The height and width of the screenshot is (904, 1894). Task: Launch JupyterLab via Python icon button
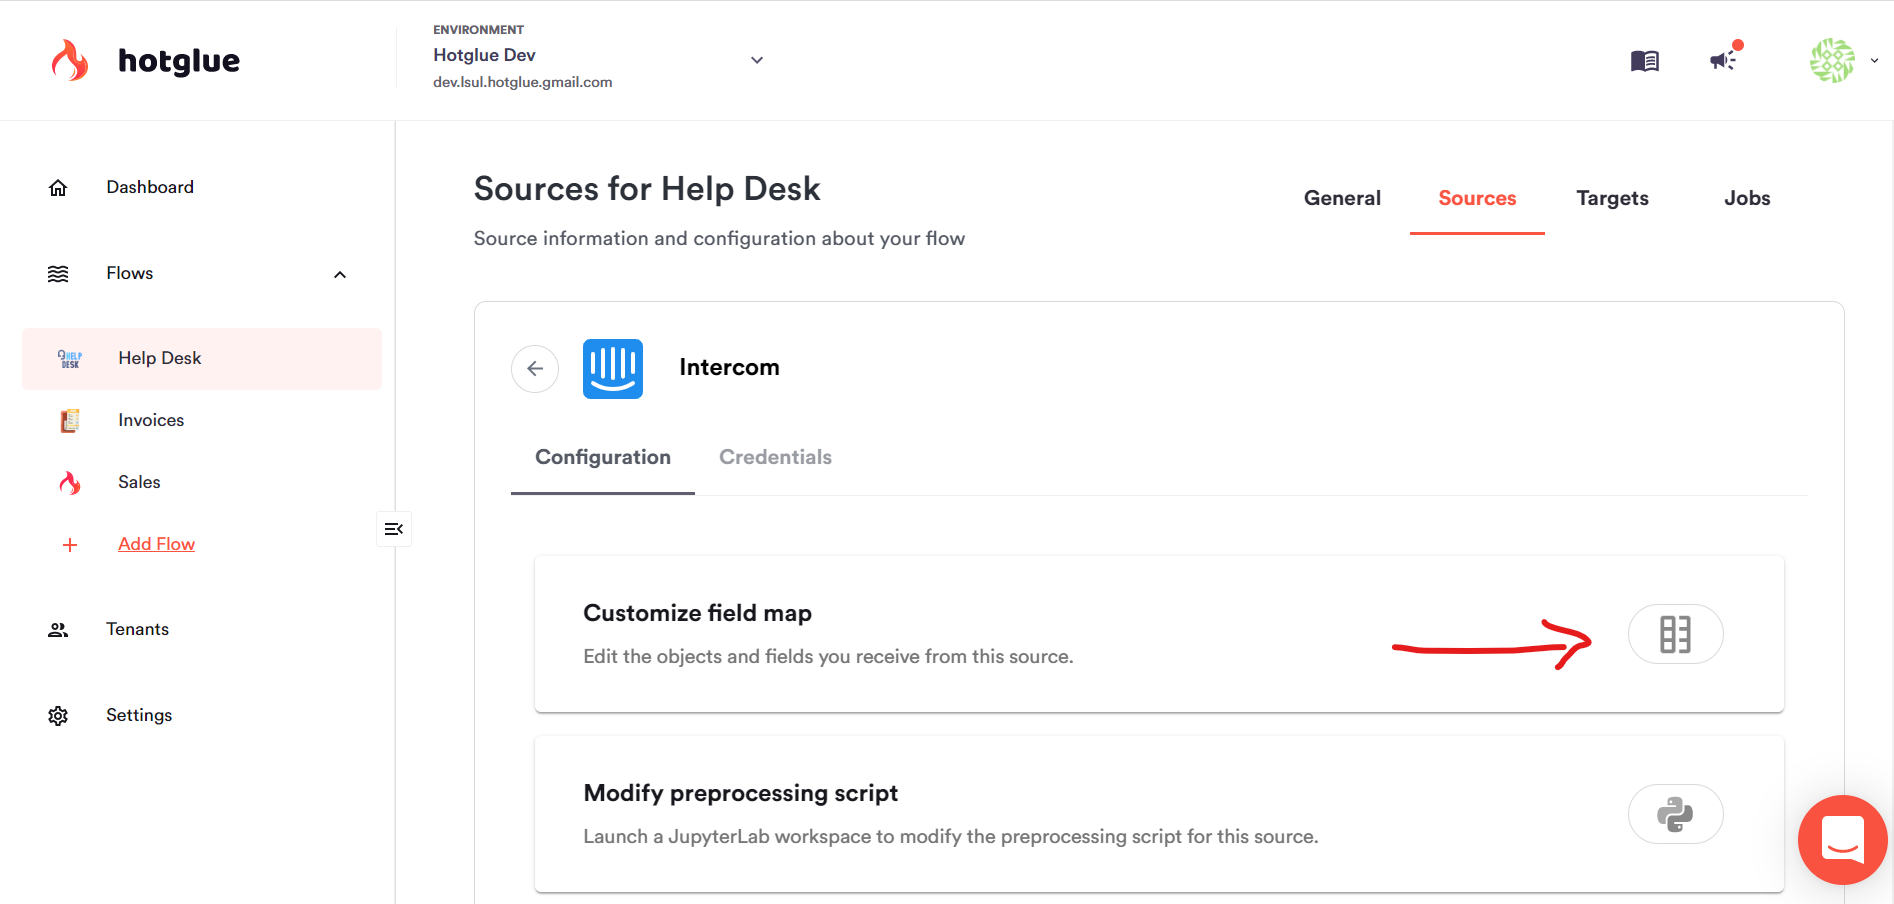pyautogui.click(x=1676, y=814)
